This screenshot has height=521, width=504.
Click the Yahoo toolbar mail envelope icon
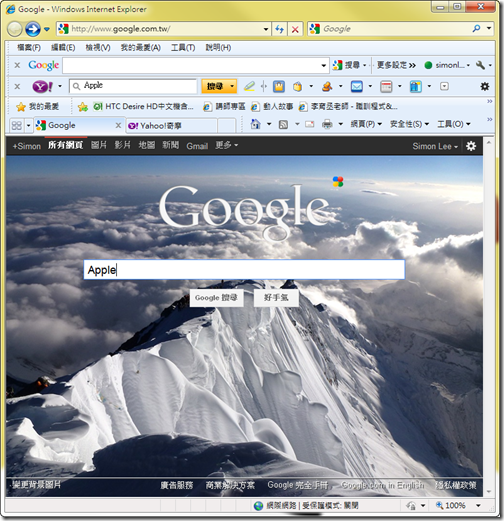coord(356,87)
